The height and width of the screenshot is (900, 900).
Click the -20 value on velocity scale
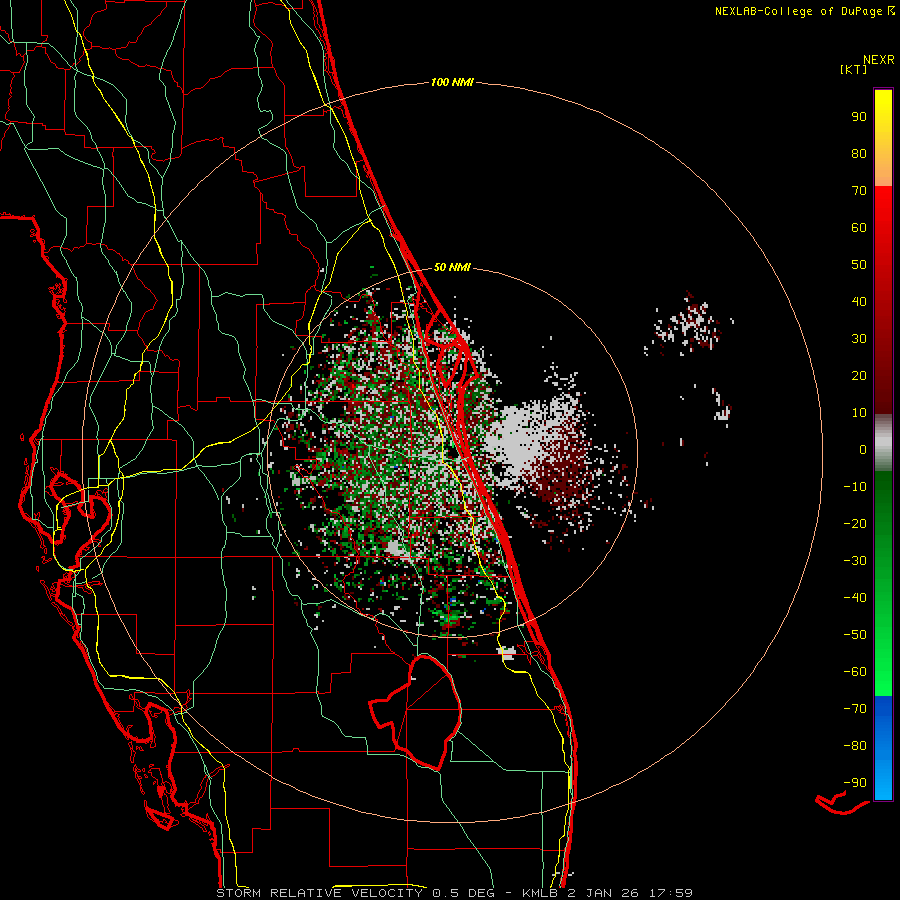[855, 523]
